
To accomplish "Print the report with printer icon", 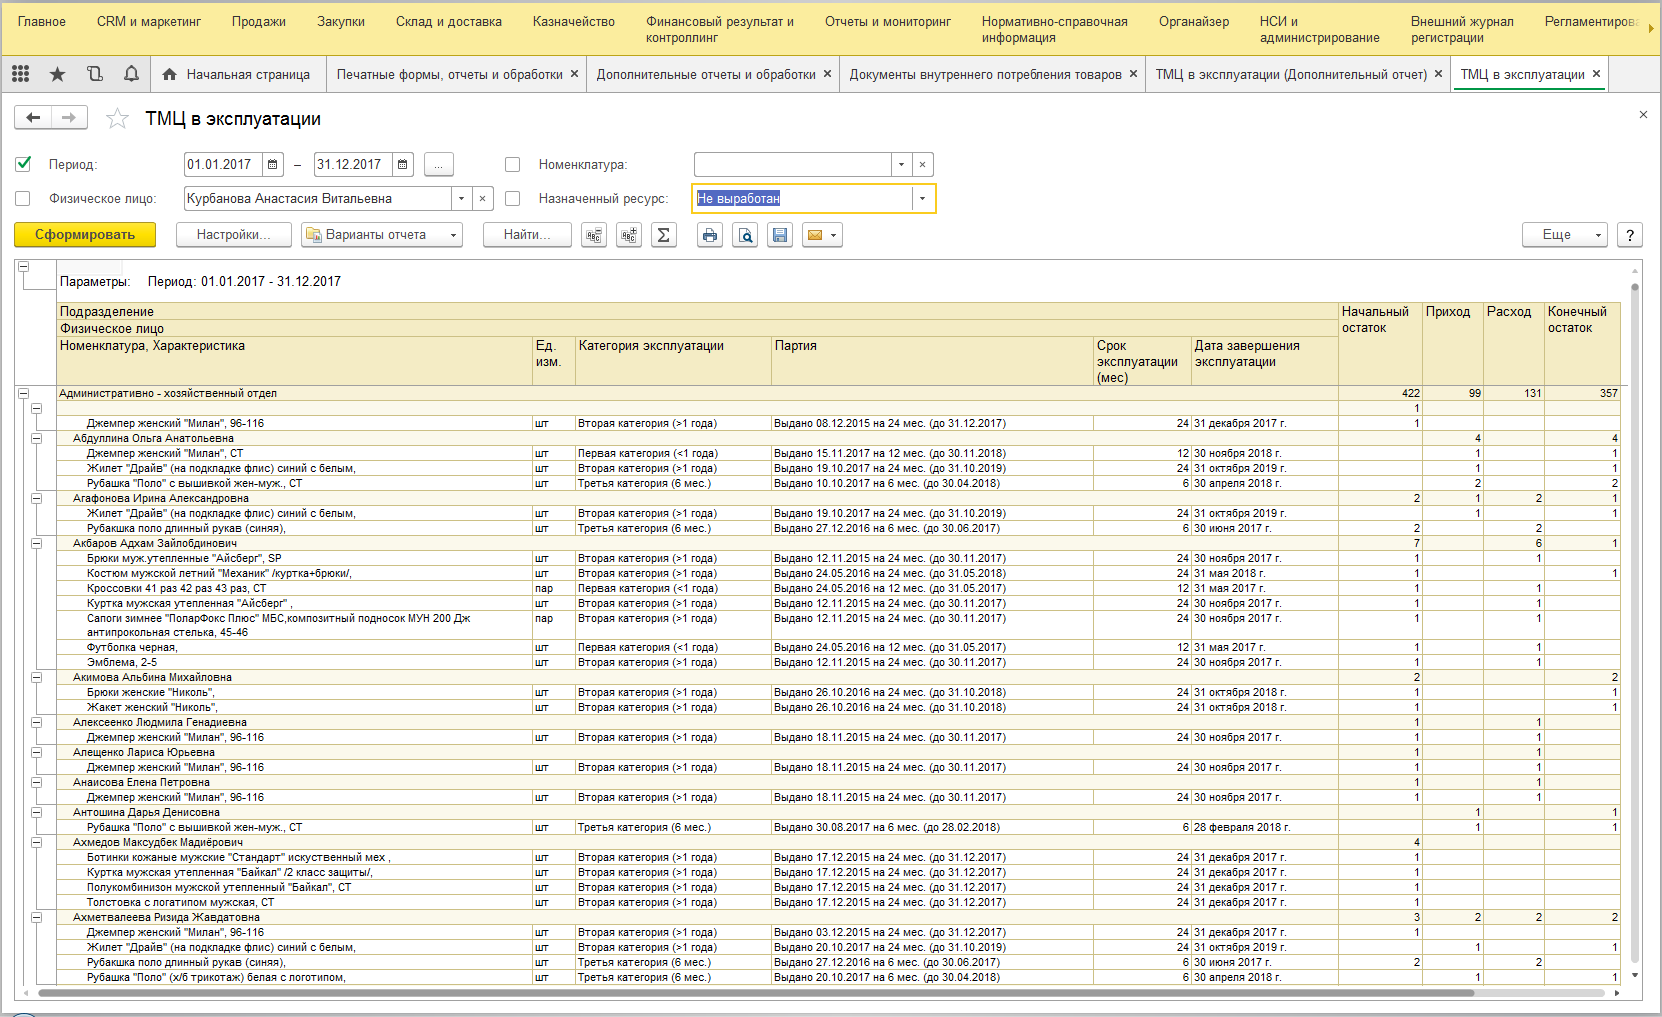I will [x=710, y=235].
